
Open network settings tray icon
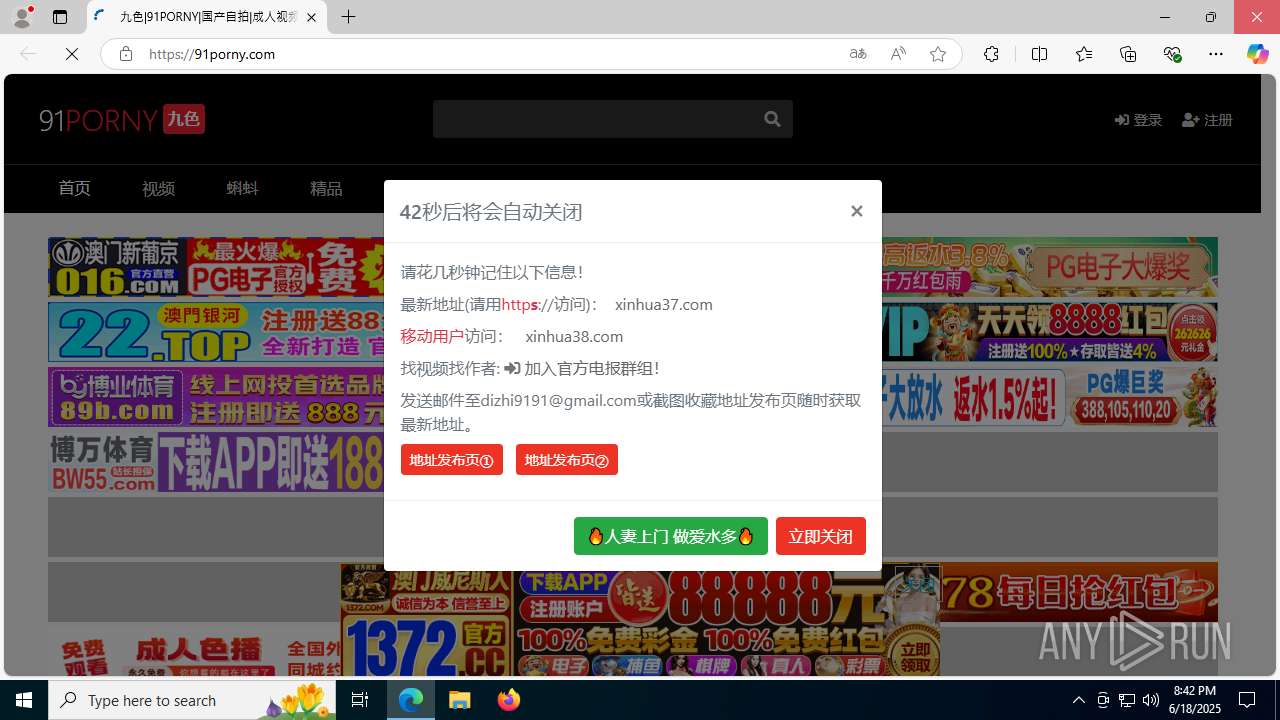1126,700
